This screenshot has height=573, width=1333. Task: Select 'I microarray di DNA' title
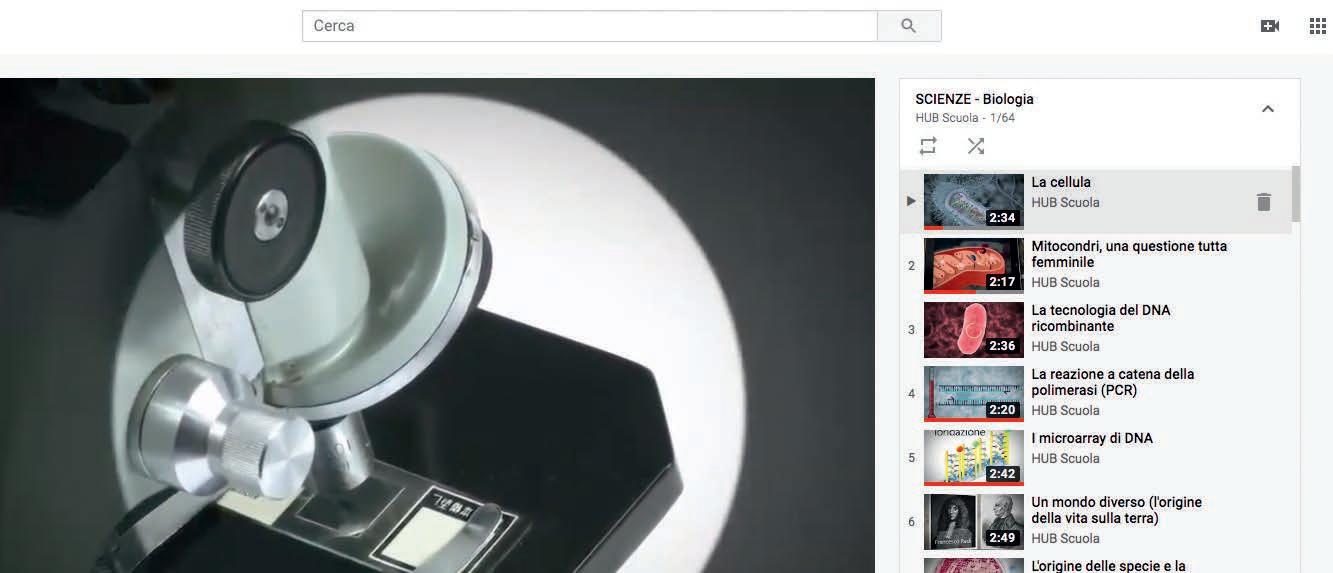(x=1092, y=438)
